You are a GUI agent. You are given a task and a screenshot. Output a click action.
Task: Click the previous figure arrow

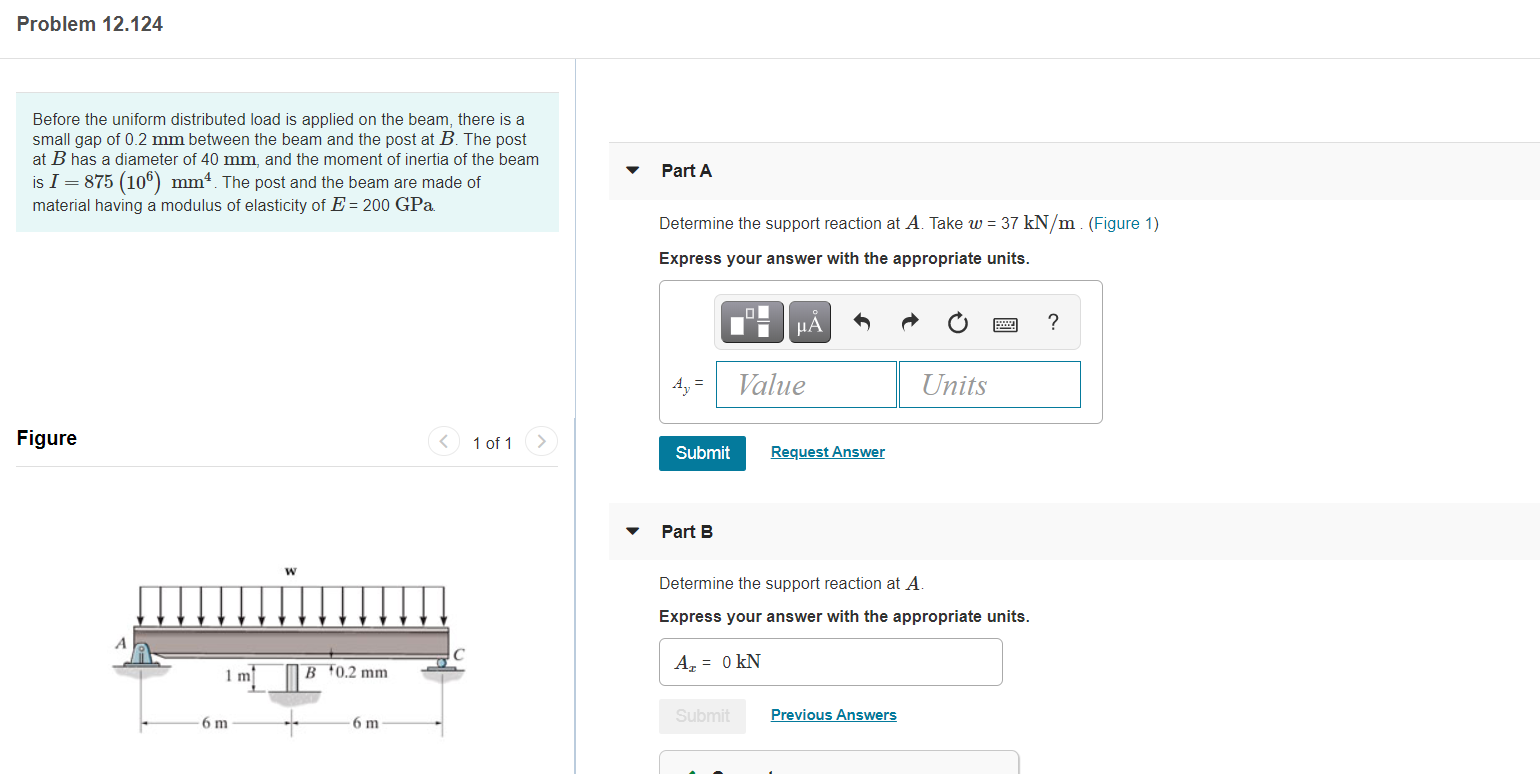(x=443, y=441)
